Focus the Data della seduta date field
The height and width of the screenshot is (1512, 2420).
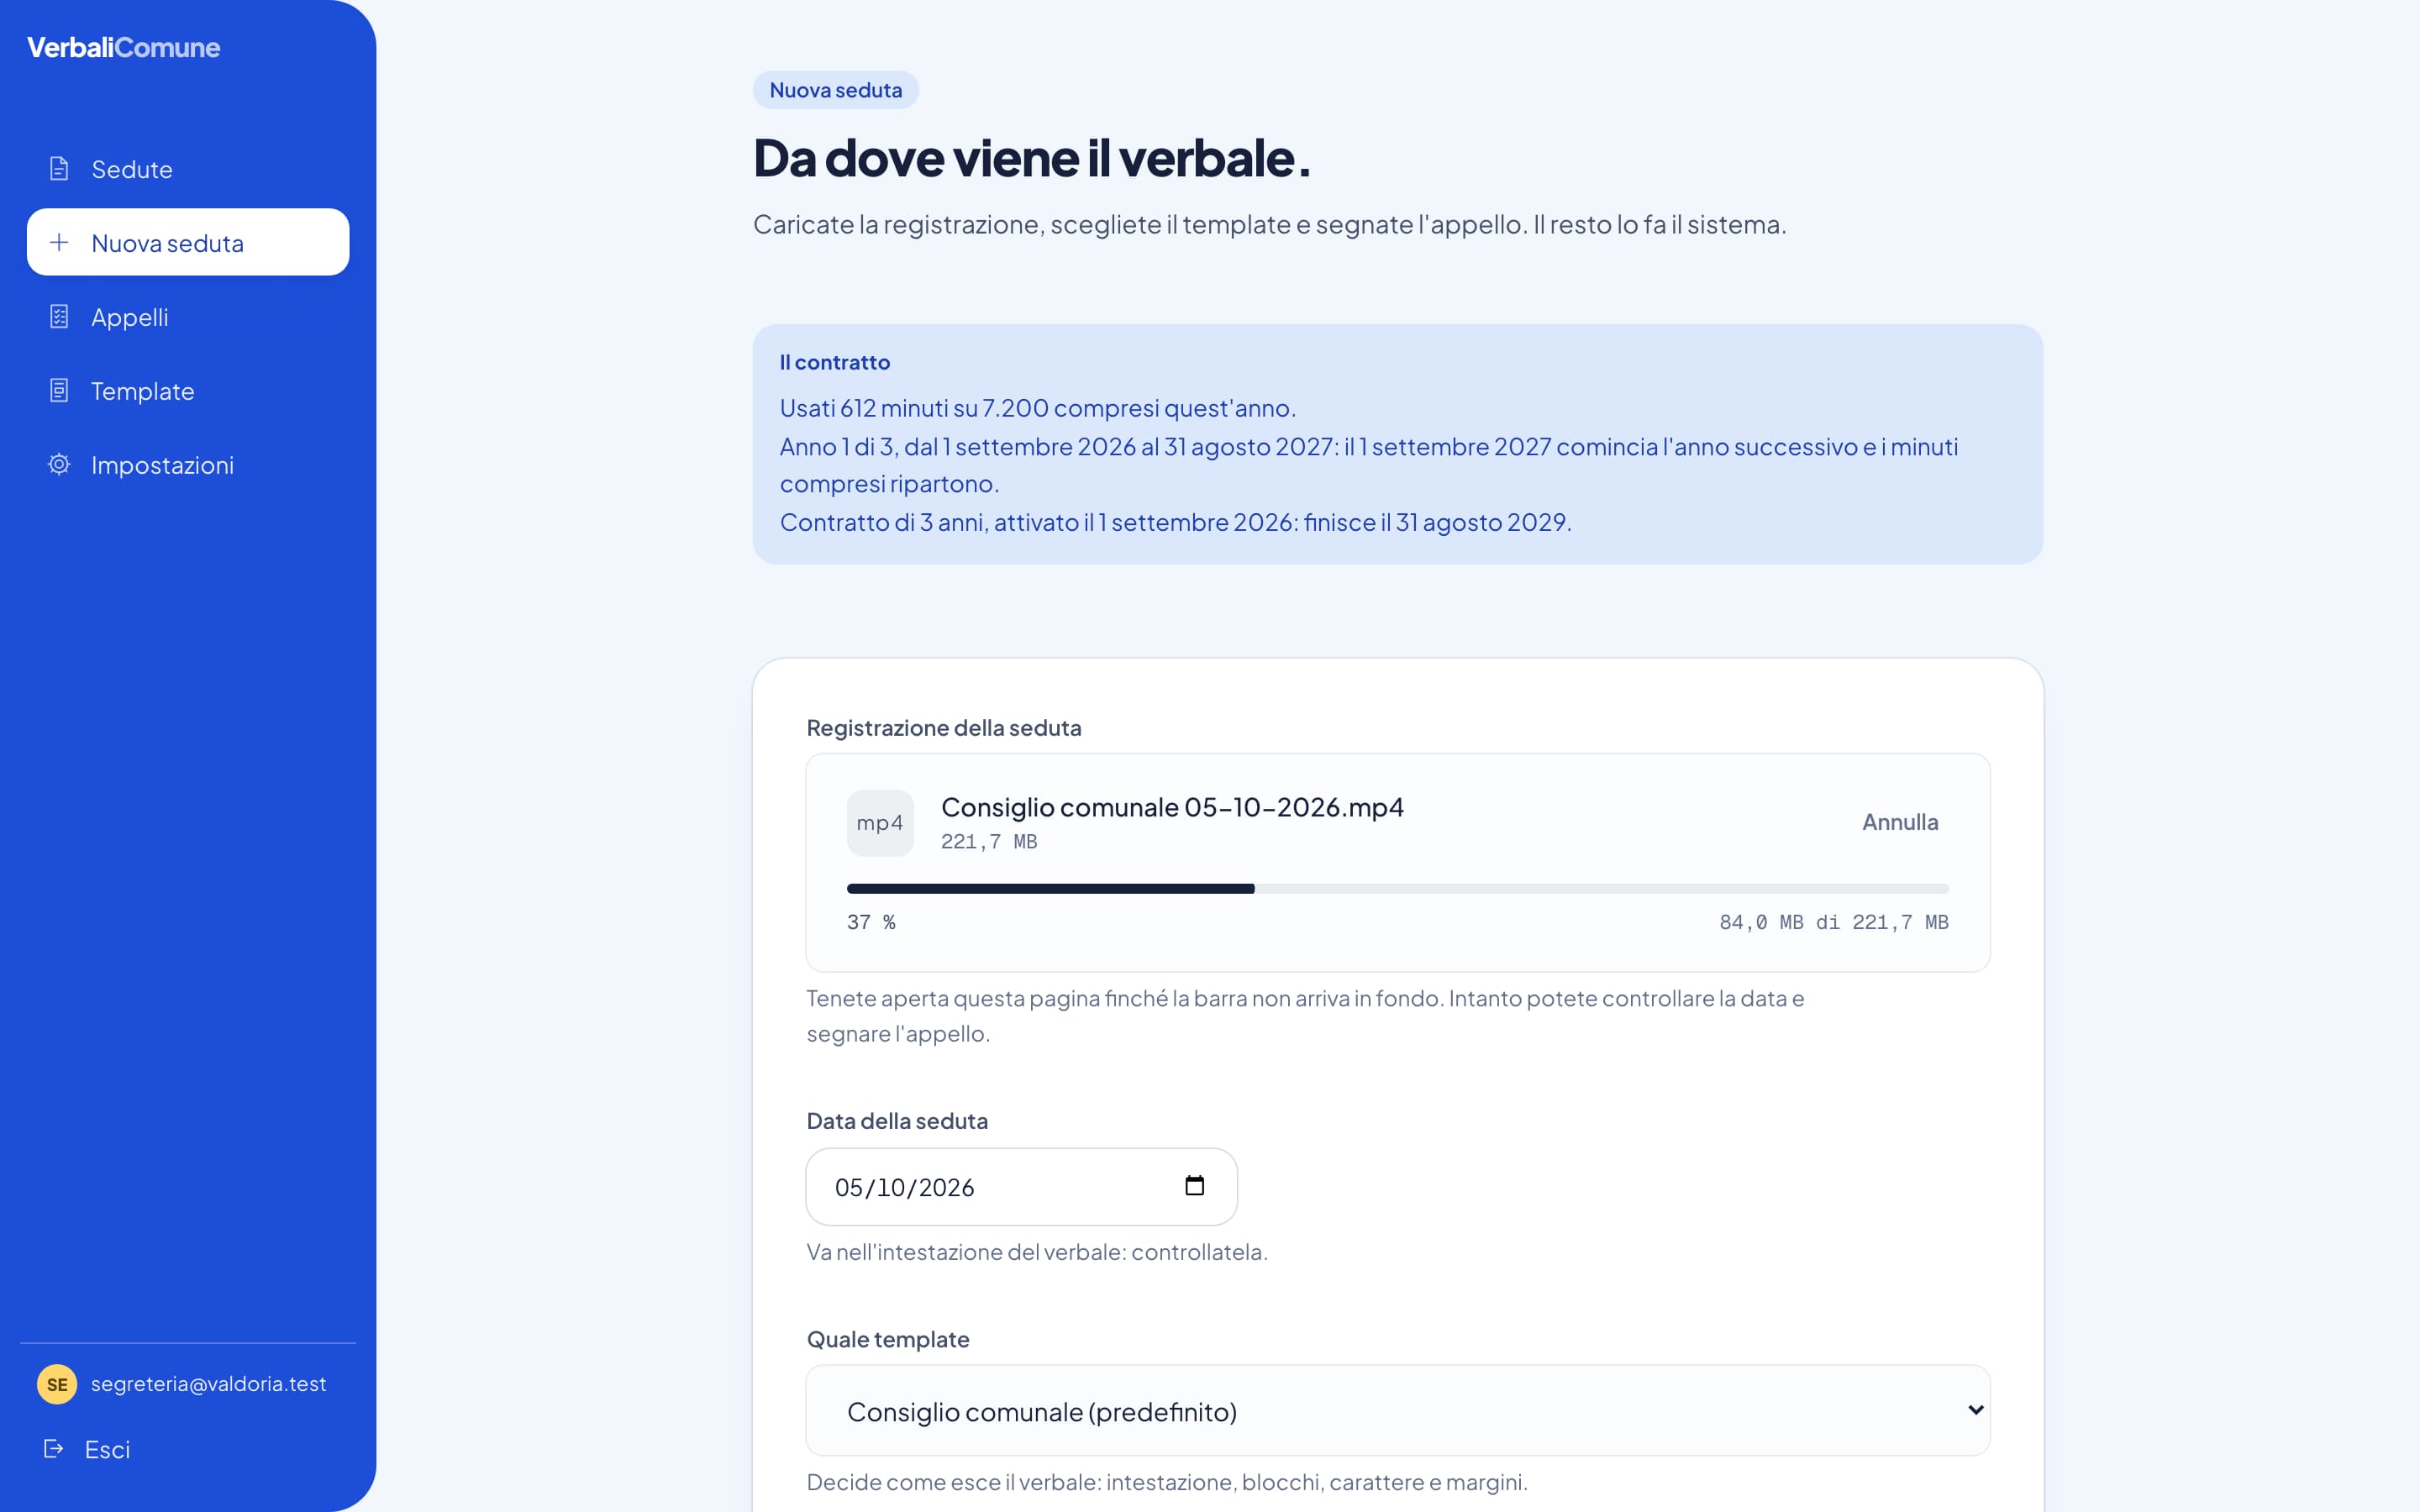point(1021,1187)
